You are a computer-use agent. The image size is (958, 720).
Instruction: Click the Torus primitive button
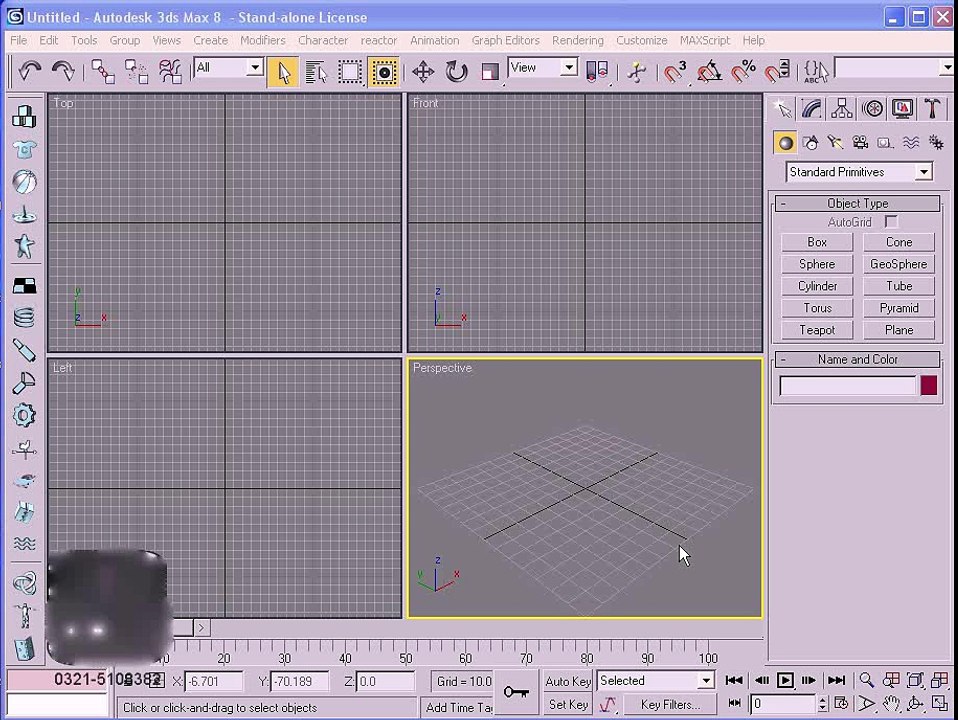point(817,308)
